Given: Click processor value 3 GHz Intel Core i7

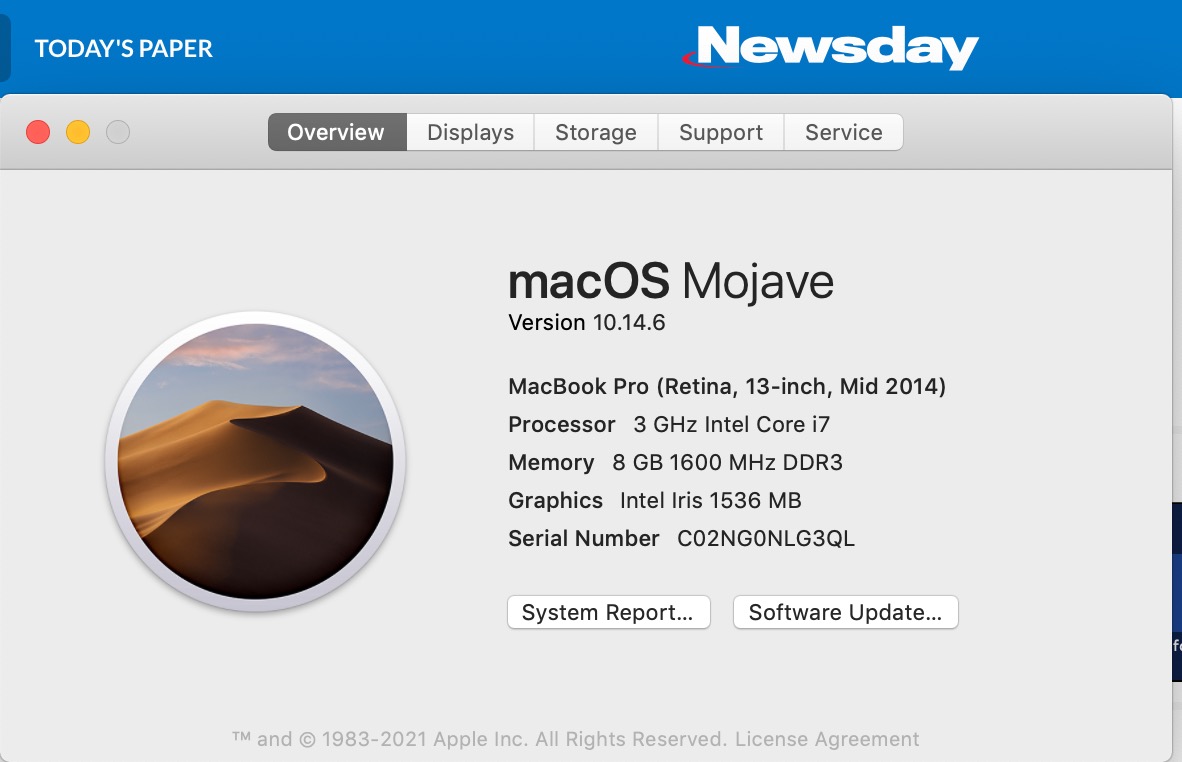Looking at the screenshot, I should (x=731, y=424).
